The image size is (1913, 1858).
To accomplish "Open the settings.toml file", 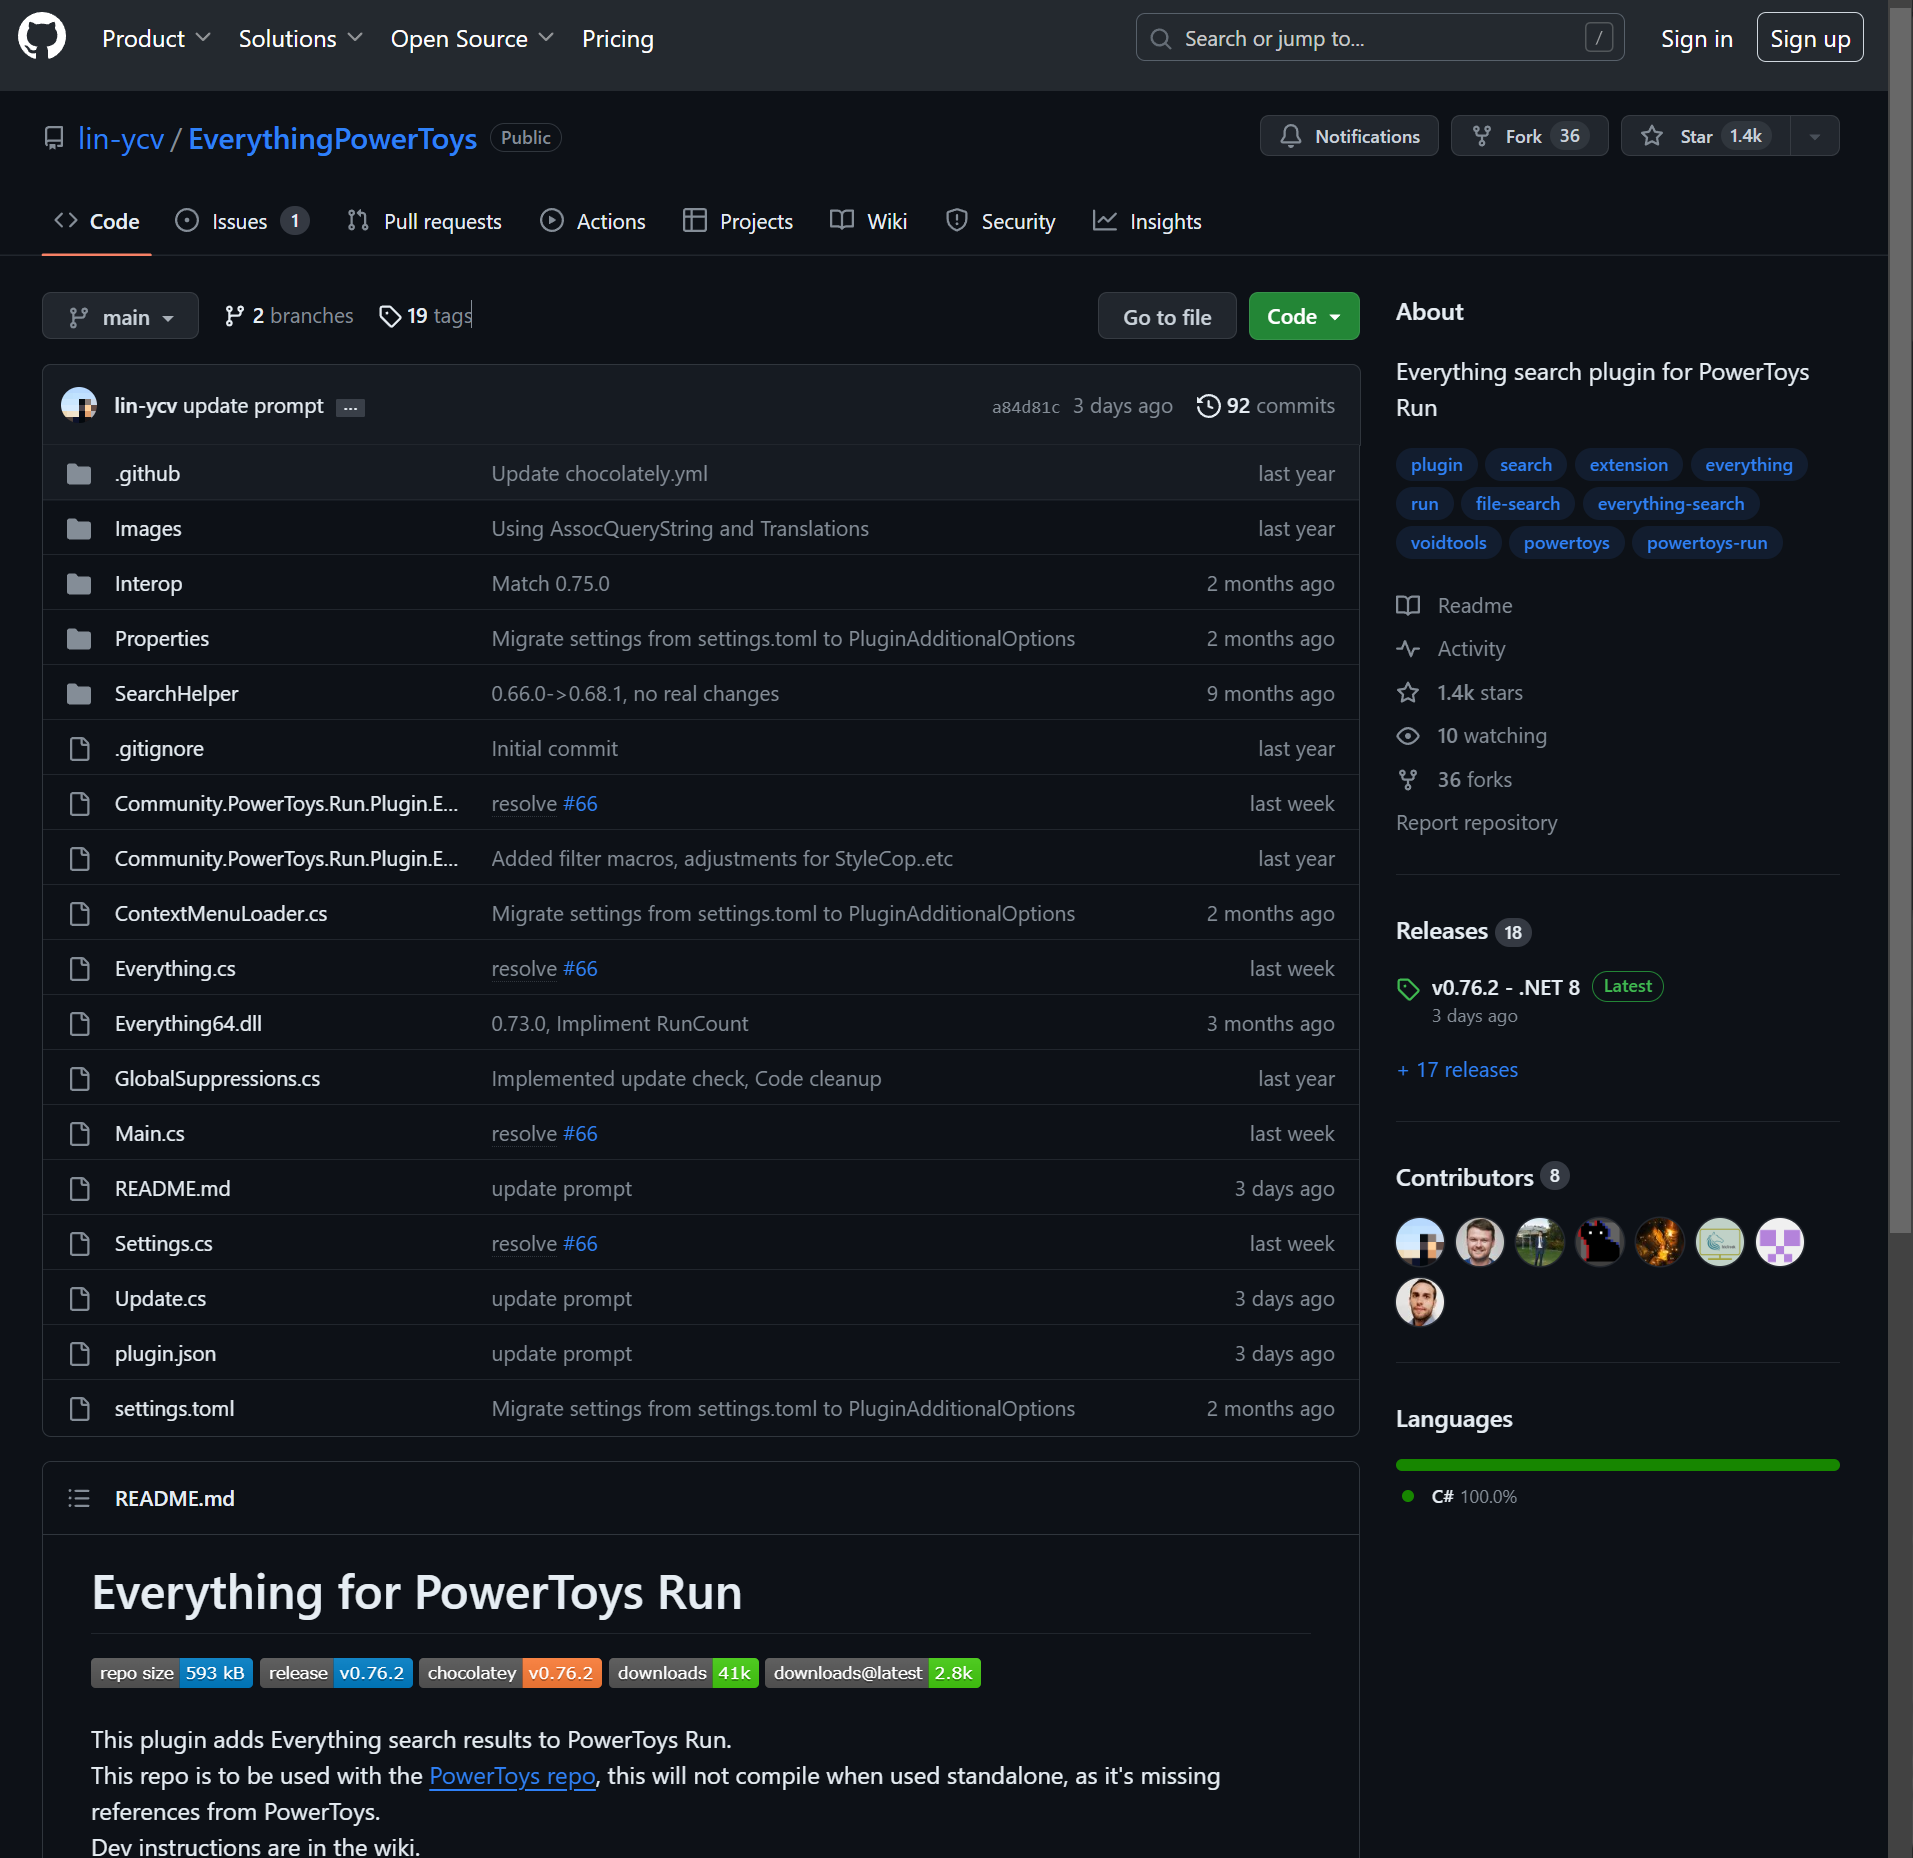I will pos(174,1408).
